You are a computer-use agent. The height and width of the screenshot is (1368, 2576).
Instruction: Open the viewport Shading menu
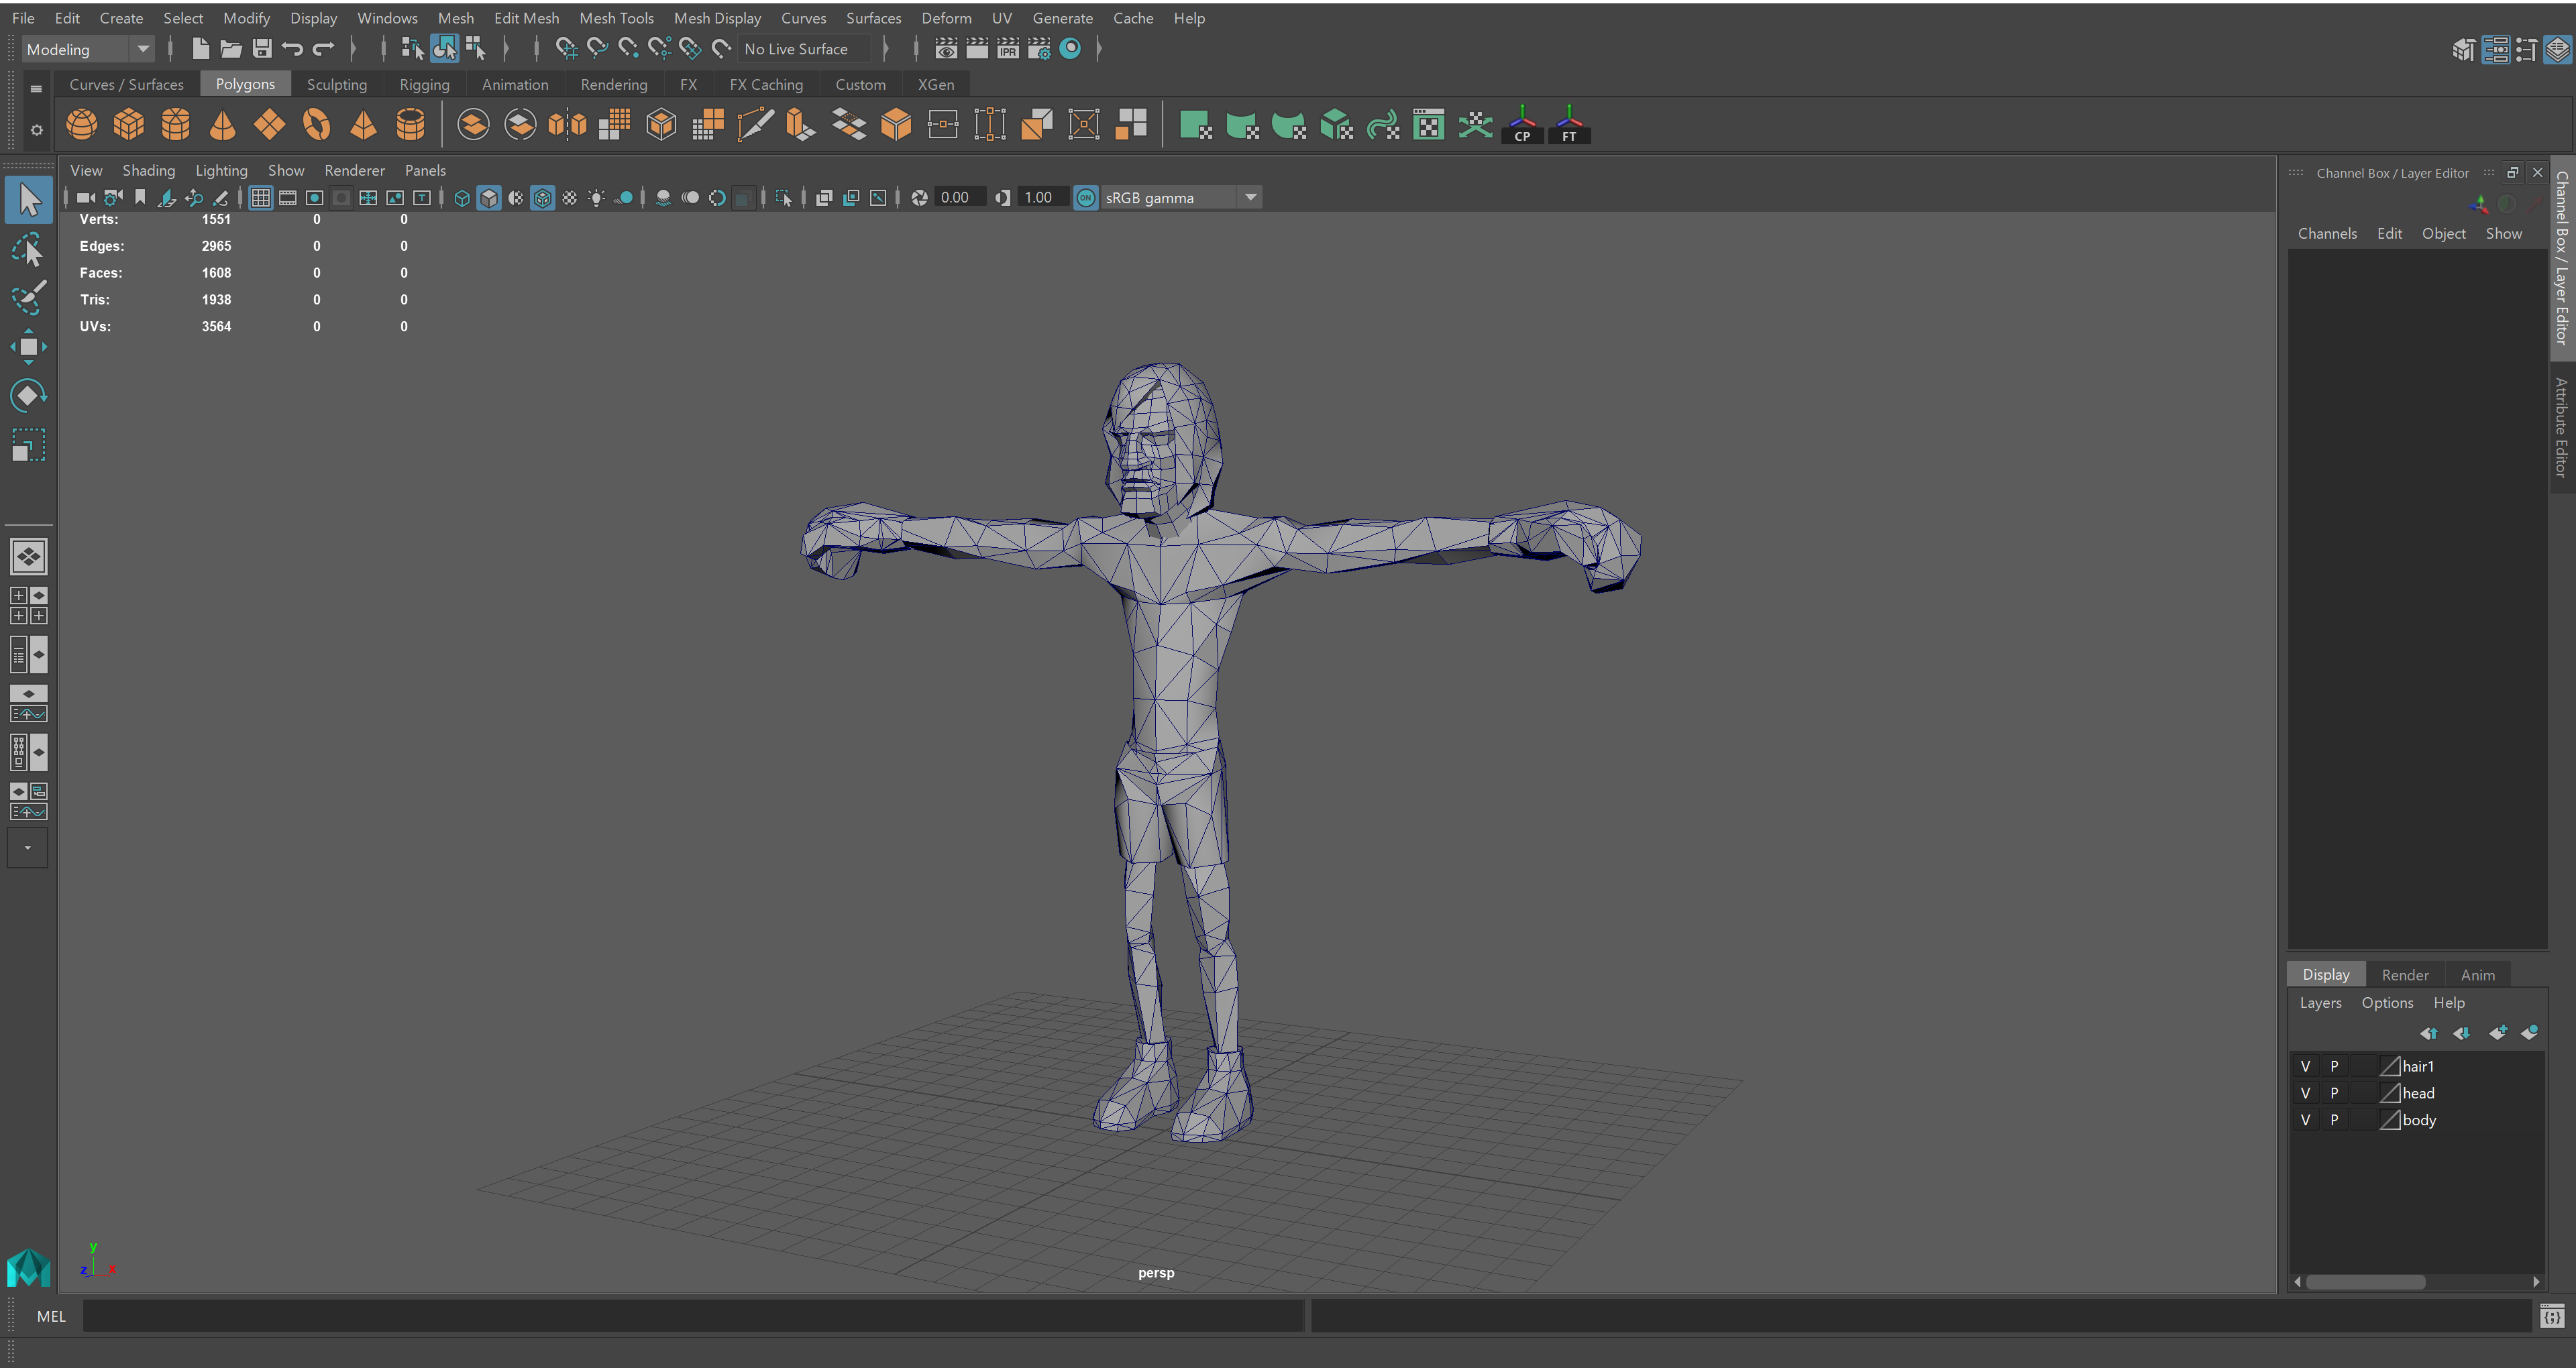148,170
